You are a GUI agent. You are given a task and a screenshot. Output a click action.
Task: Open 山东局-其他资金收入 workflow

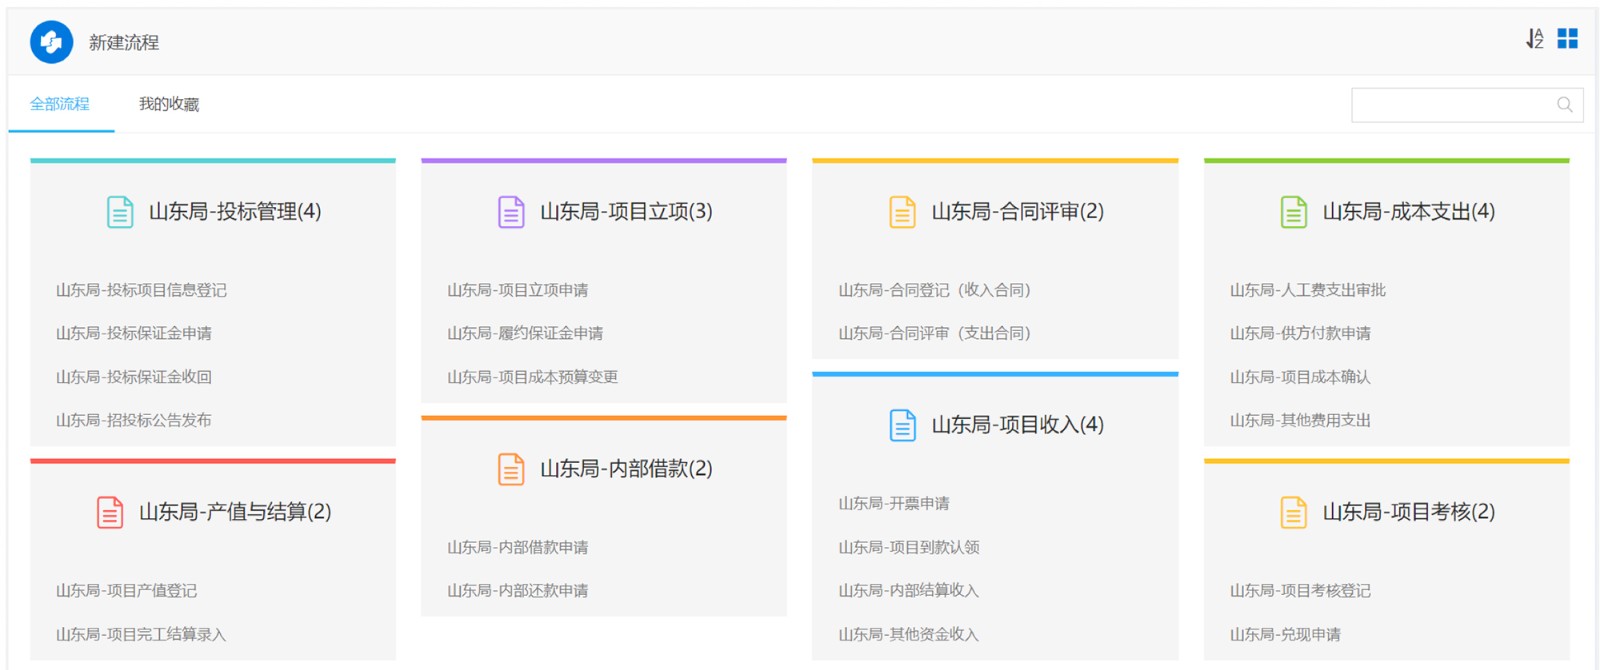pos(909,634)
